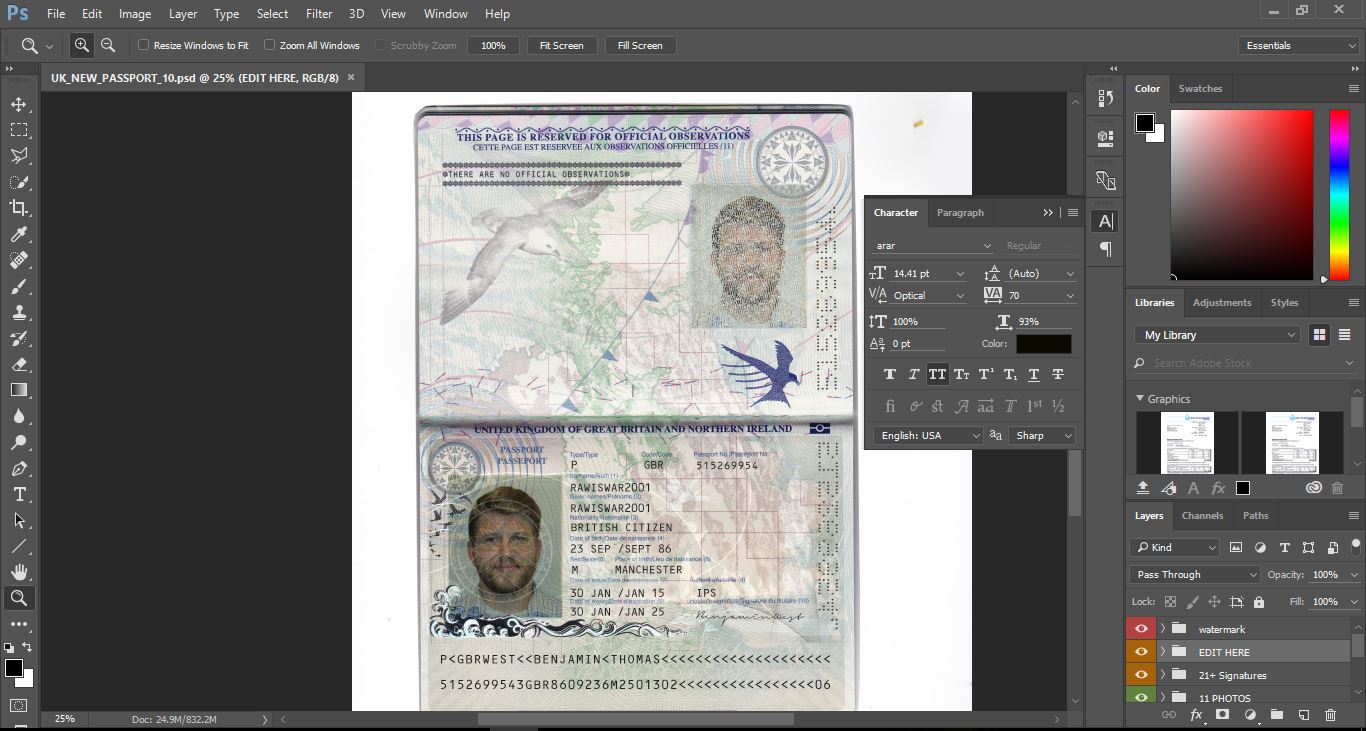Select the Healing Brush tool
Viewport: 1366px width, 731px height.
tap(19, 260)
